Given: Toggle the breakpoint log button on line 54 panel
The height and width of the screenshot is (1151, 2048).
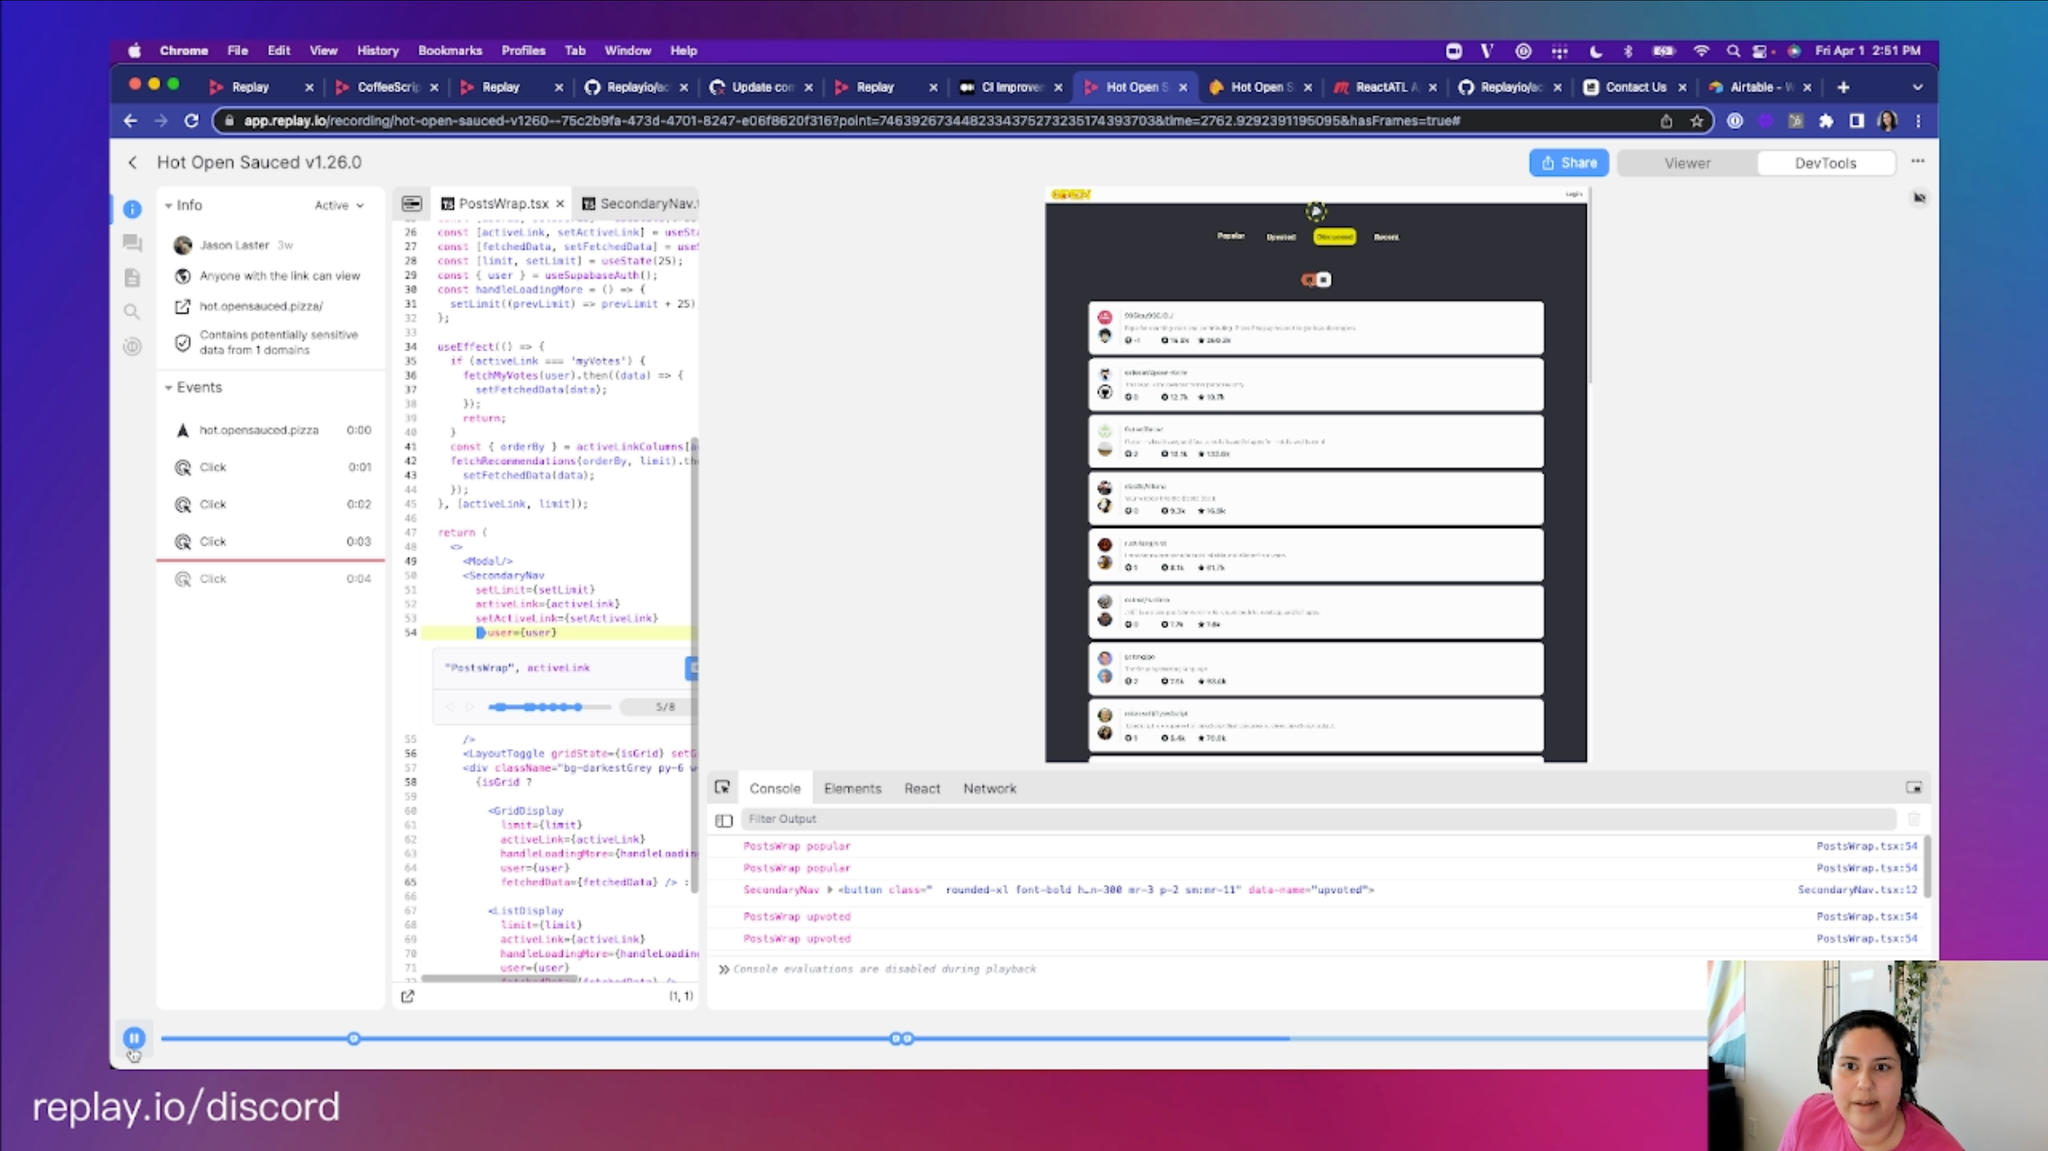Looking at the screenshot, I should click(x=691, y=667).
